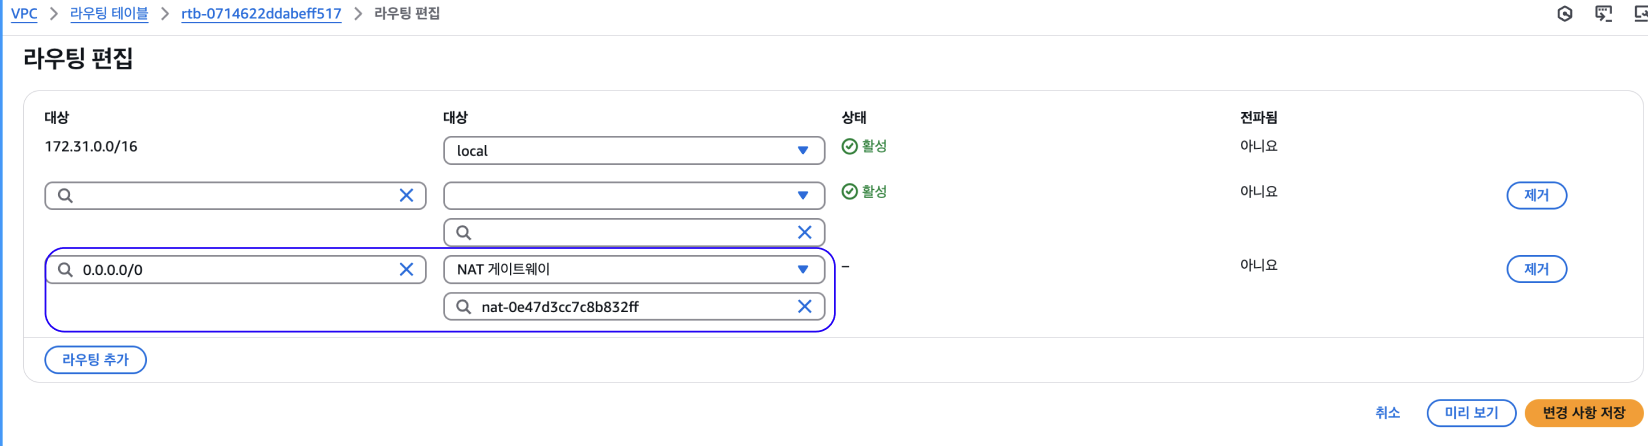The image size is (1648, 446).
Task: Clear the empty second-row destination search
Action: [x=406, y=196]
